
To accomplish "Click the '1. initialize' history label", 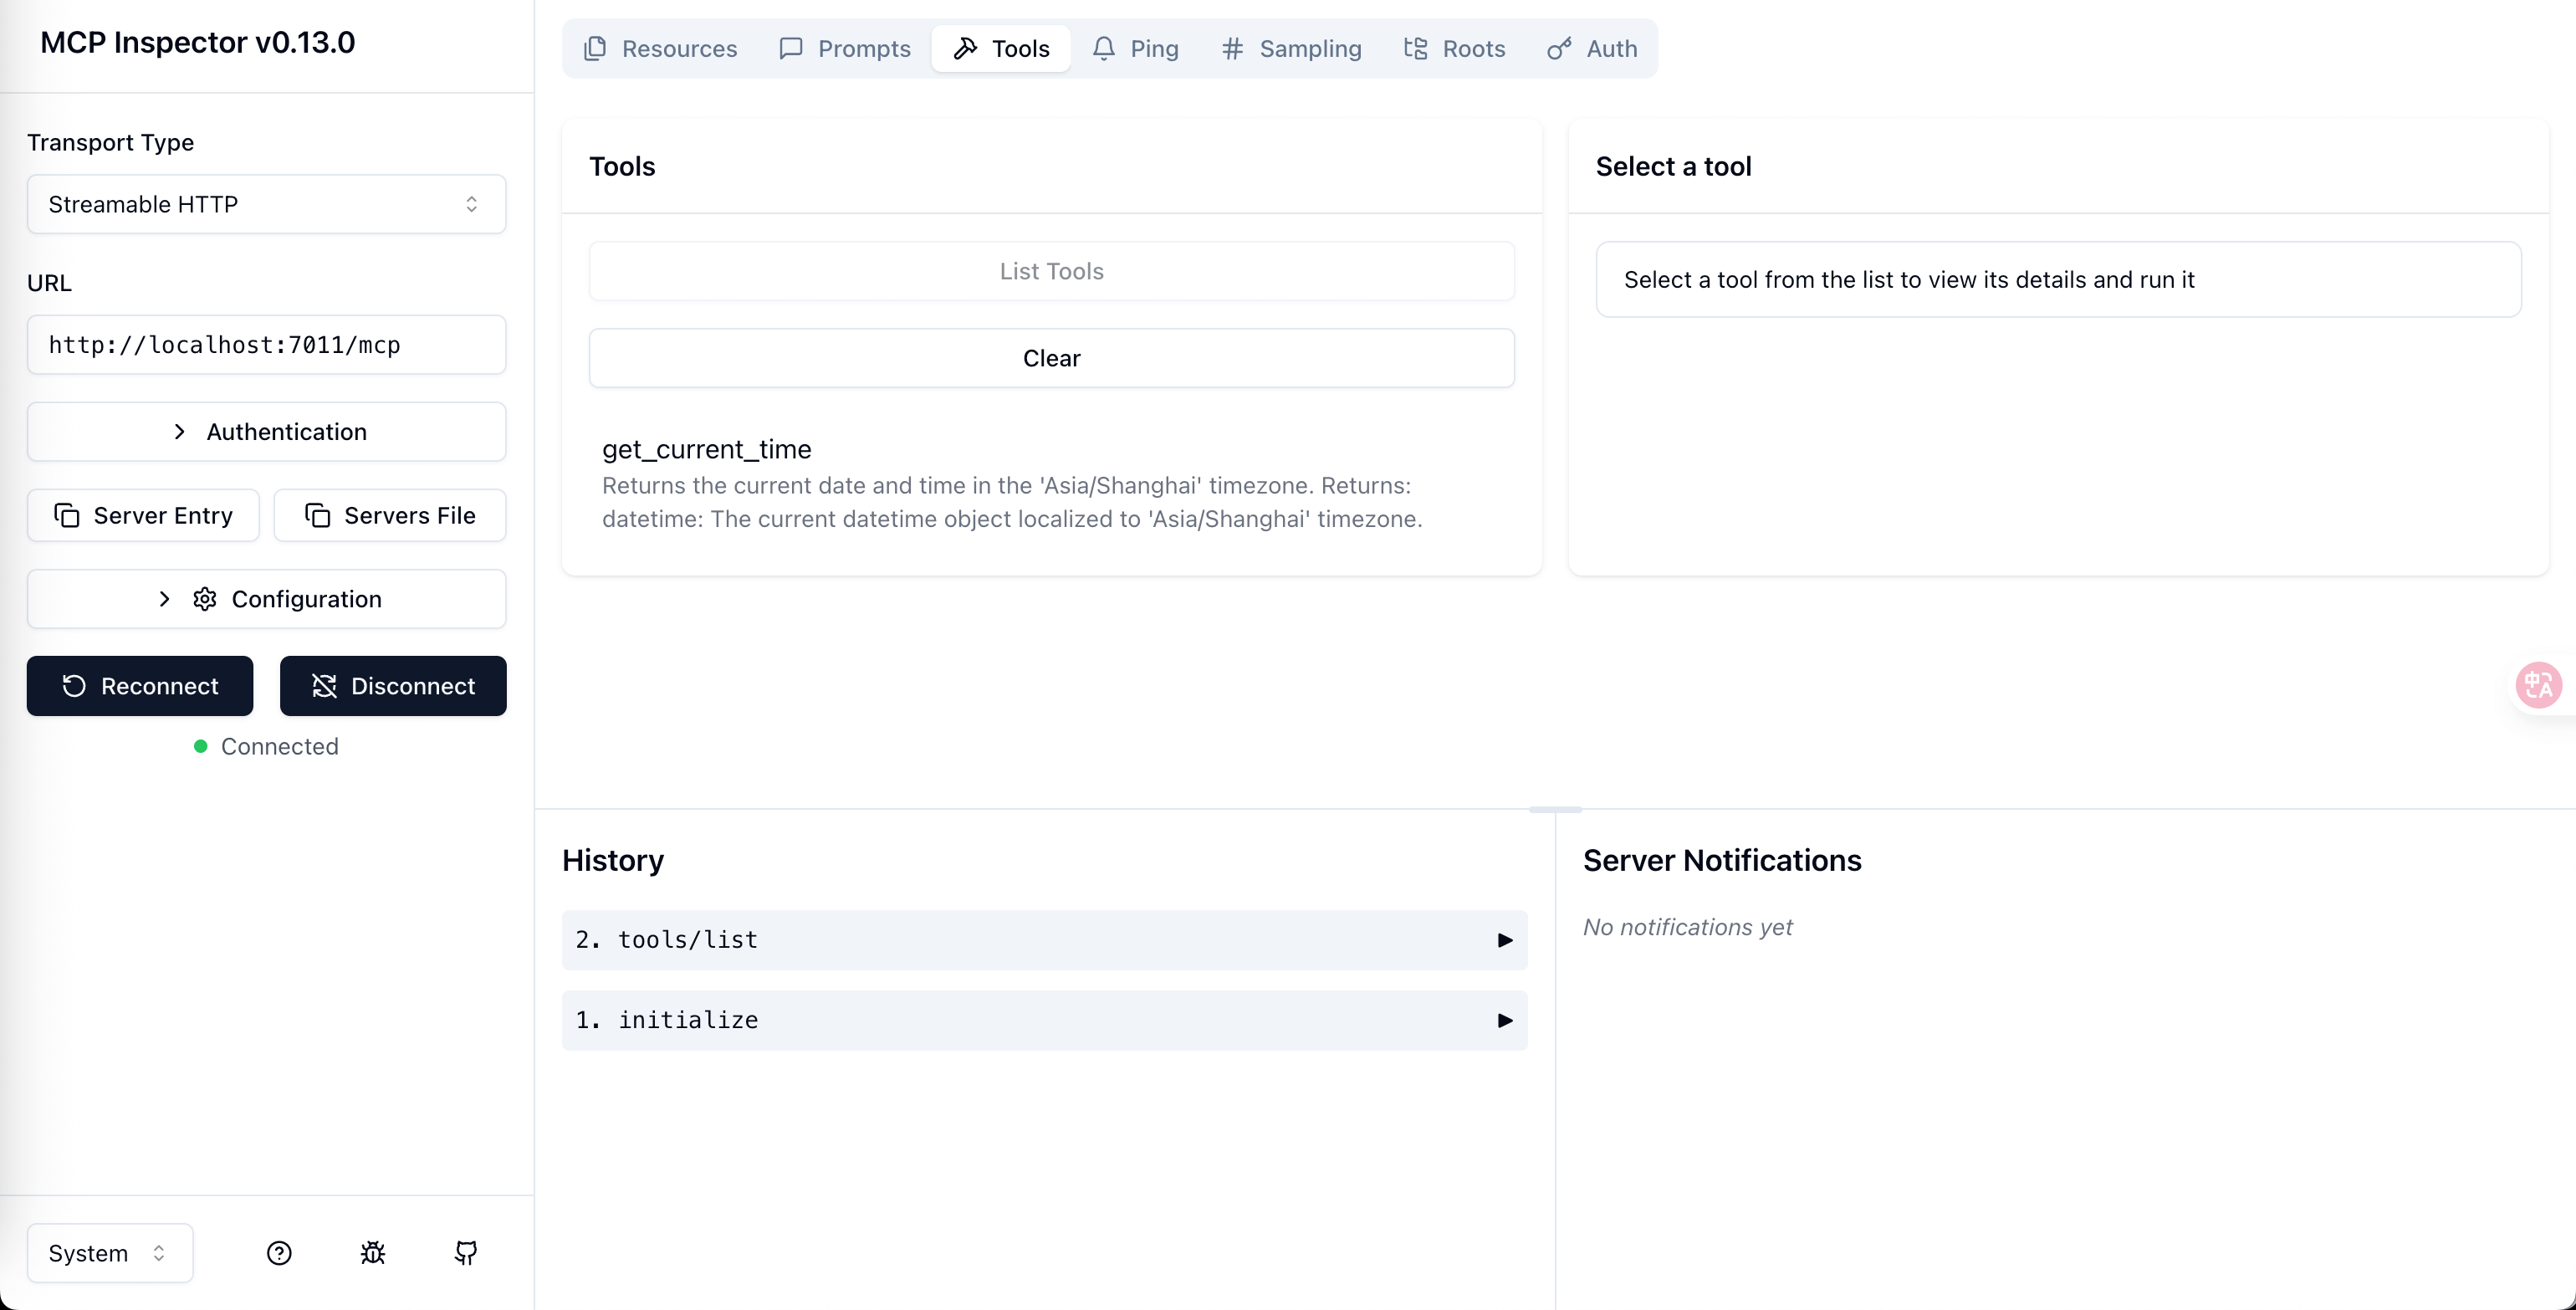I will [666, 1020].
